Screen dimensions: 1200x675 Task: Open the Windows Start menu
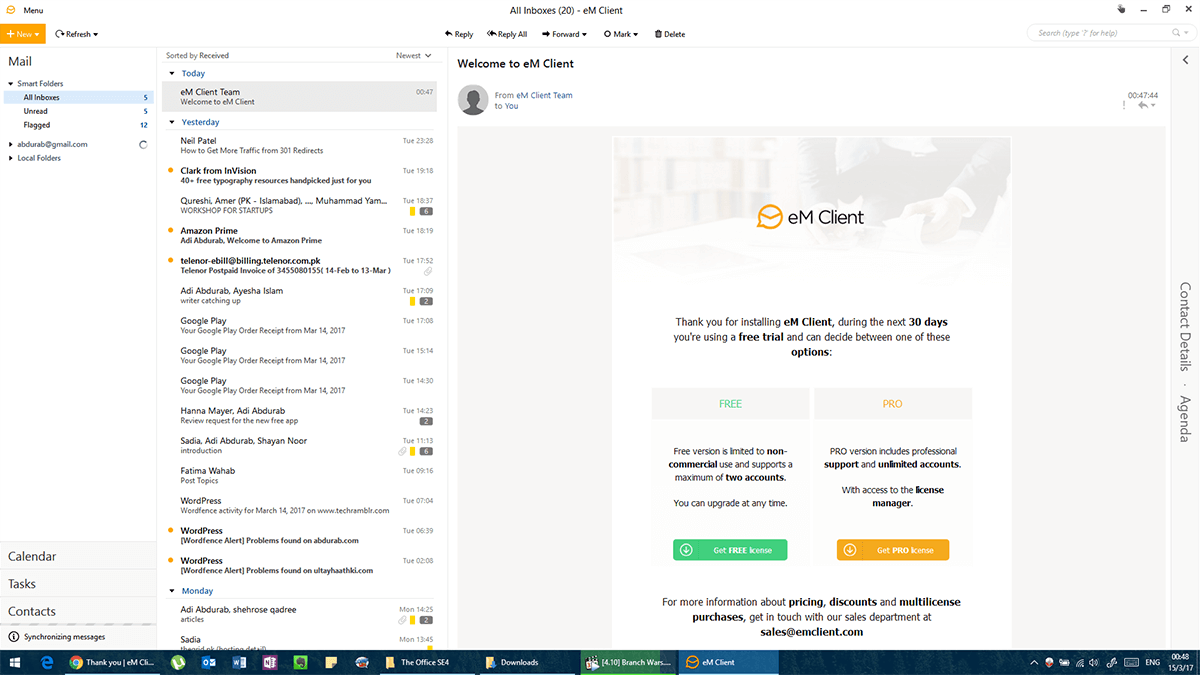tap(15, 662)
